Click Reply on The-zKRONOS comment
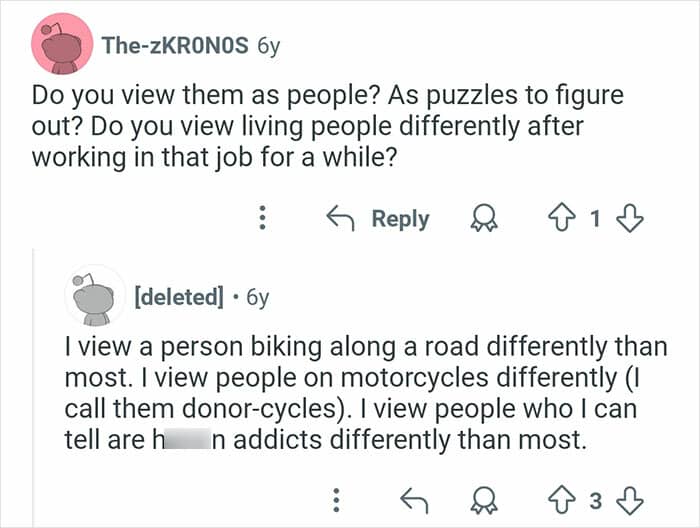700x528 pixels. point(400,219)
